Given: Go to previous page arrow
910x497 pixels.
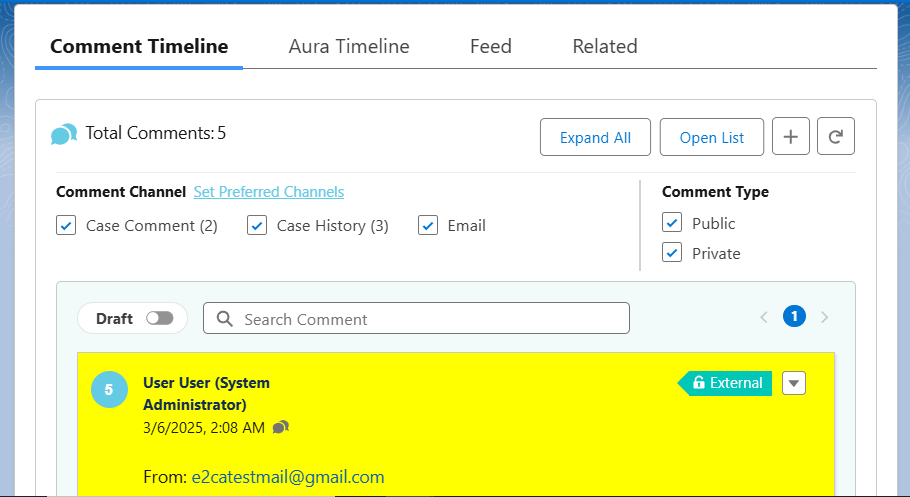Looking at the screenshot, I should (764, 317).
